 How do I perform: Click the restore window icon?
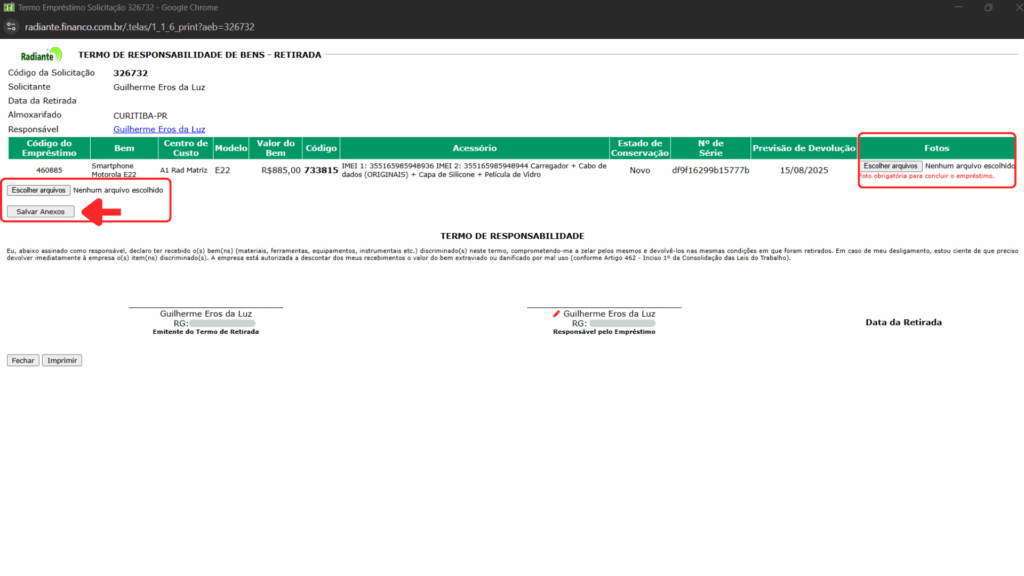pos(988,7)
